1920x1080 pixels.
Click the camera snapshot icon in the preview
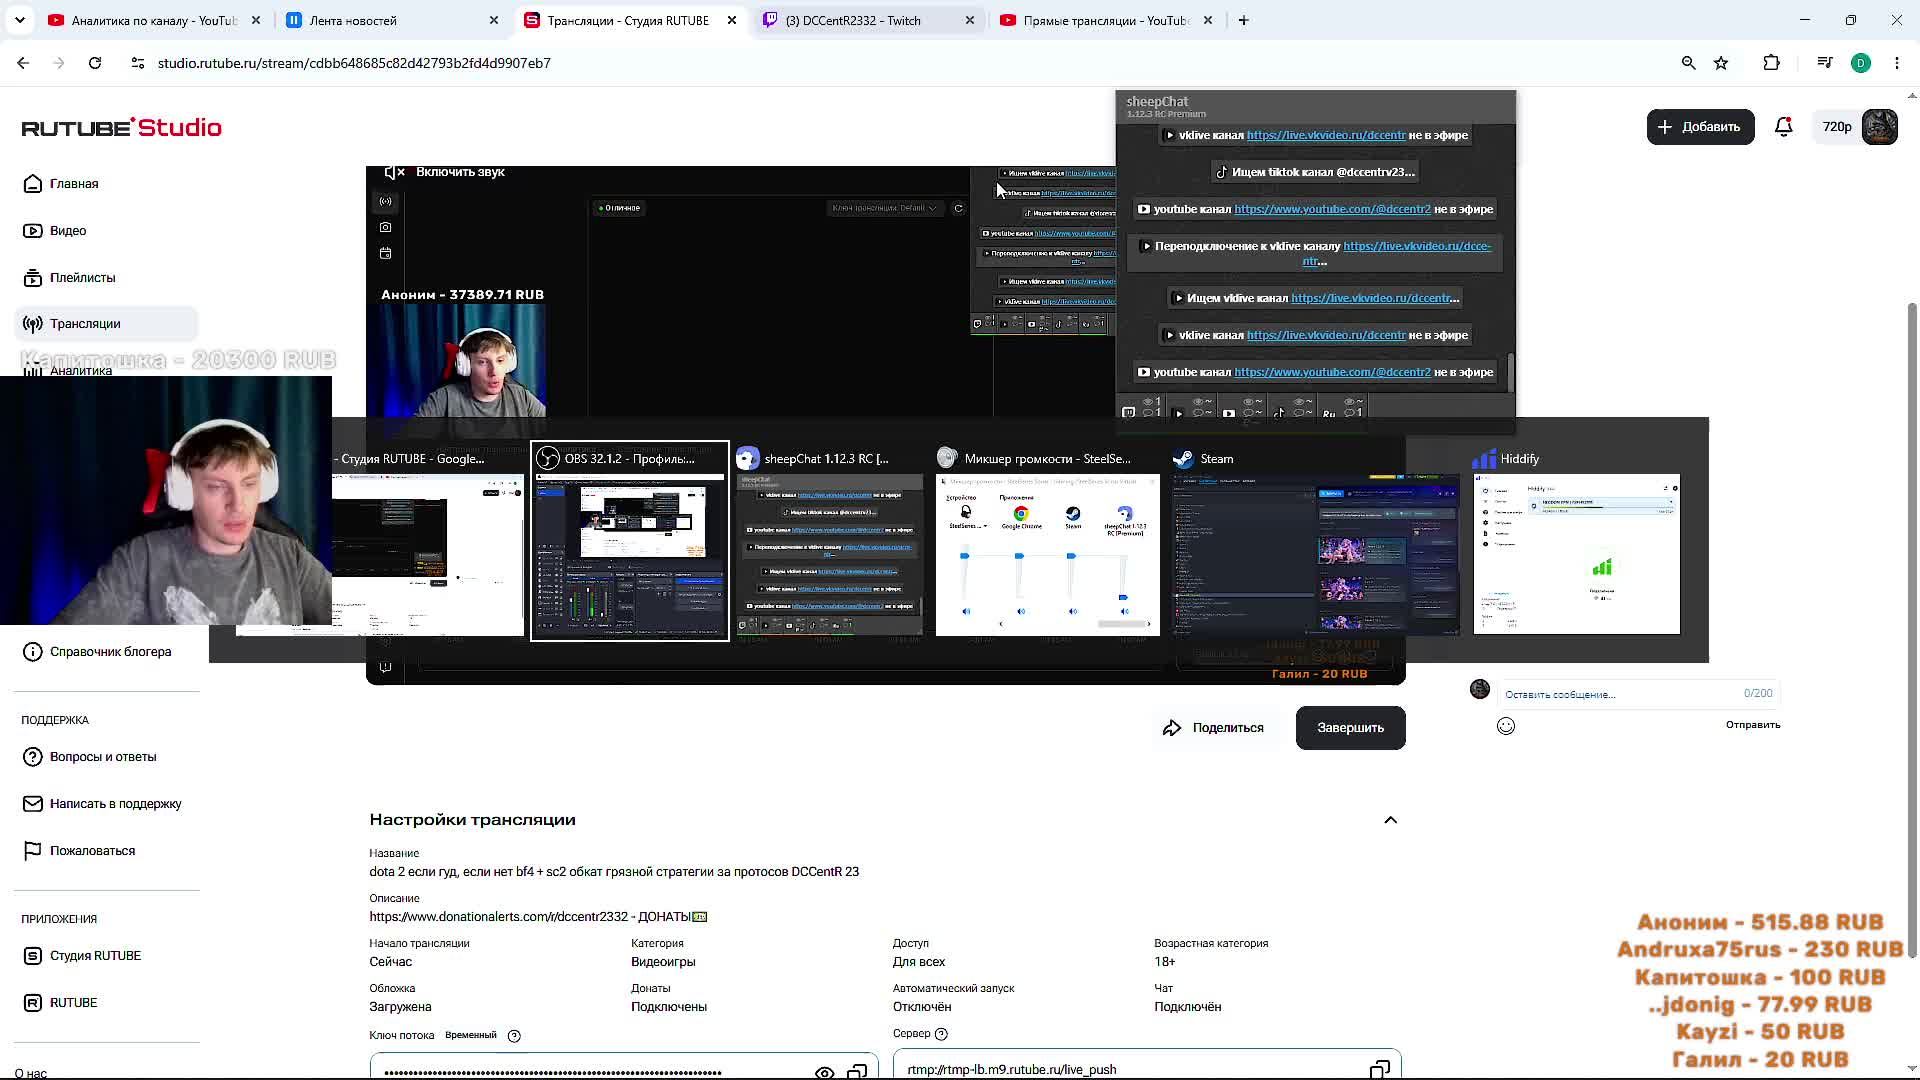click(385, 228)
